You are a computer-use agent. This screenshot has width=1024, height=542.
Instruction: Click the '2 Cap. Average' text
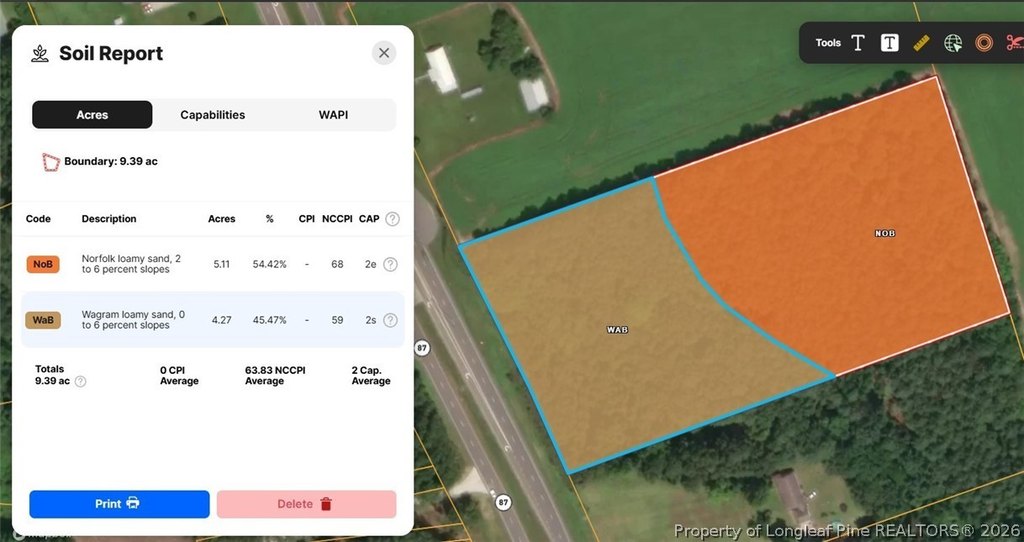coord(371,375)
